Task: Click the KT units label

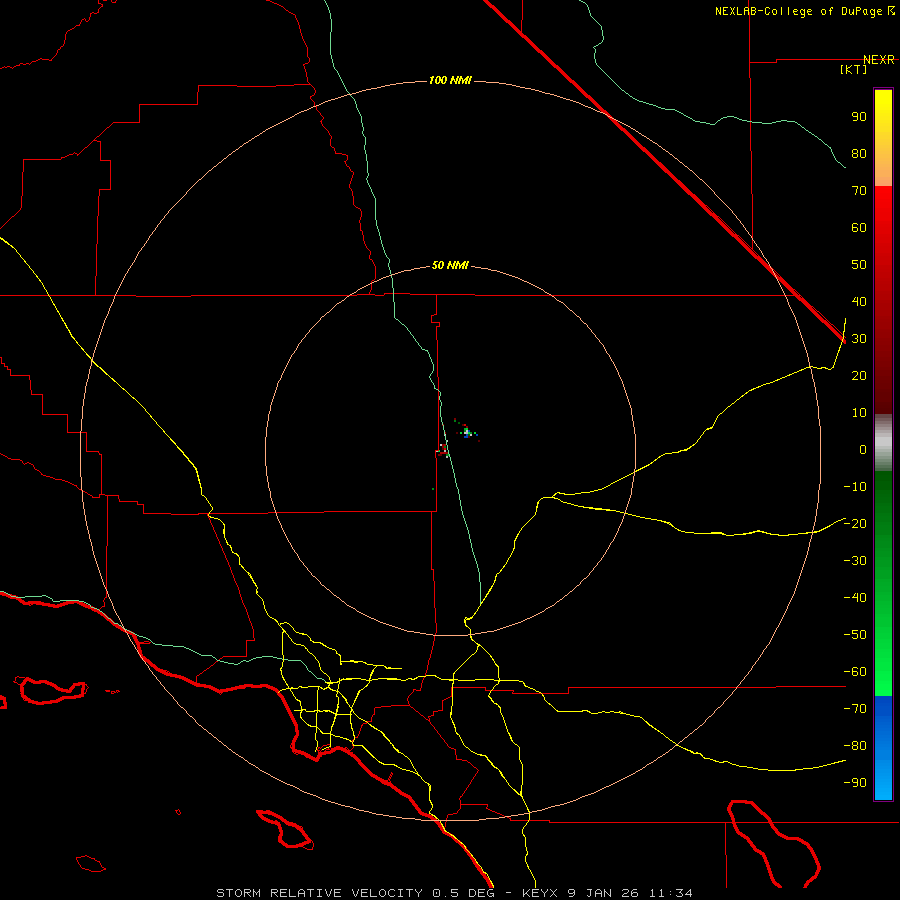Action: (x=854, y=69)
